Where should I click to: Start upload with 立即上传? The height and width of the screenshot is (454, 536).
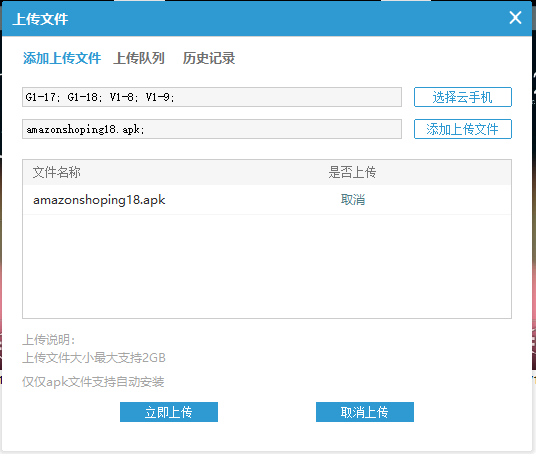coord(169,412)
